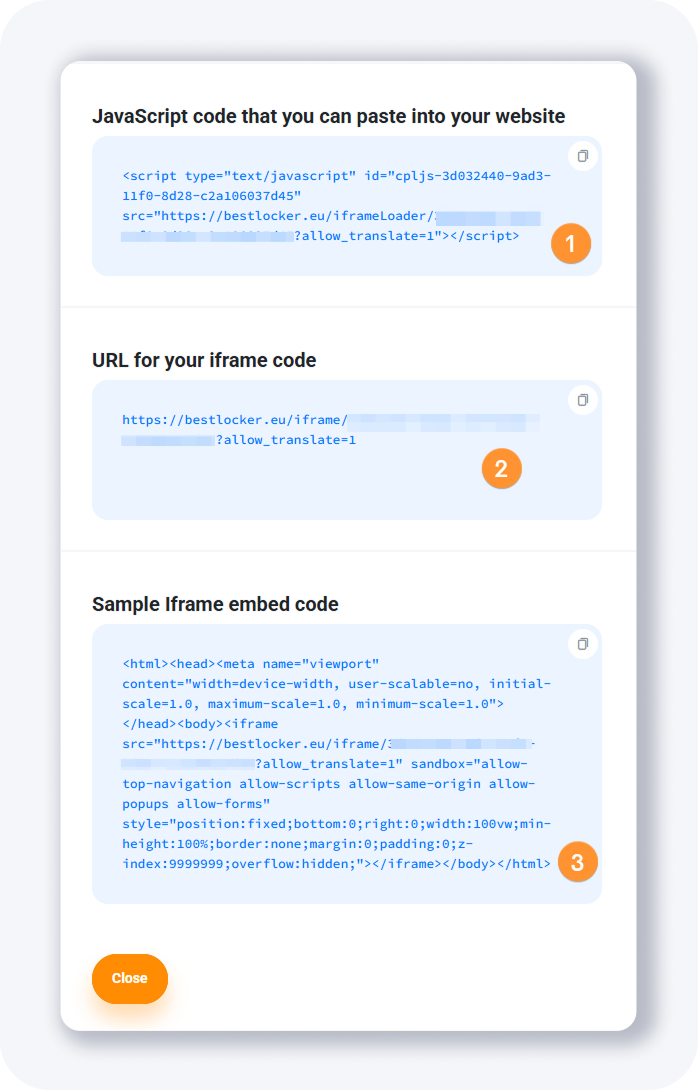Click the orange number 1 badge
Viewport: 698px width, 1090px height.
[571, 244]
